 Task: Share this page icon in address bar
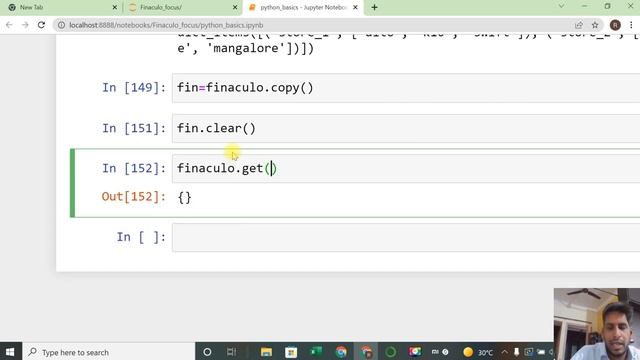579,25
